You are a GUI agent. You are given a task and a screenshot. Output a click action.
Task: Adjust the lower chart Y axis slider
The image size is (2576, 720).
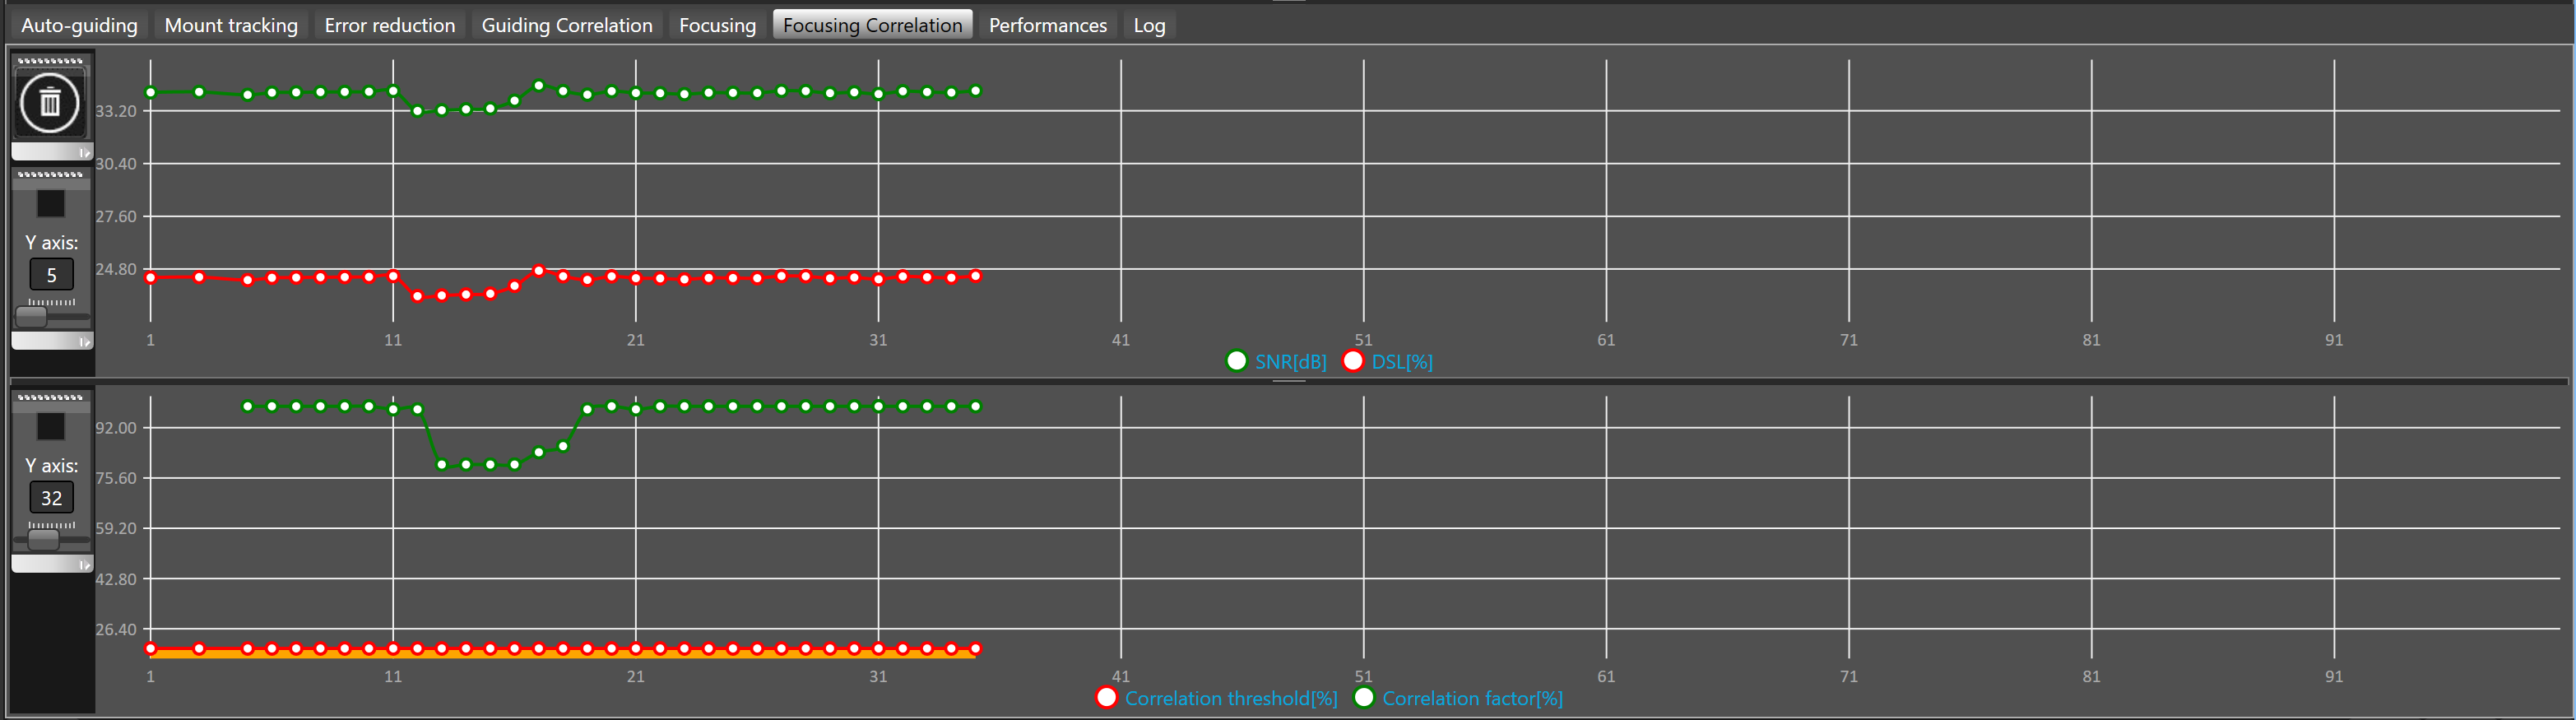coord(44,540)
